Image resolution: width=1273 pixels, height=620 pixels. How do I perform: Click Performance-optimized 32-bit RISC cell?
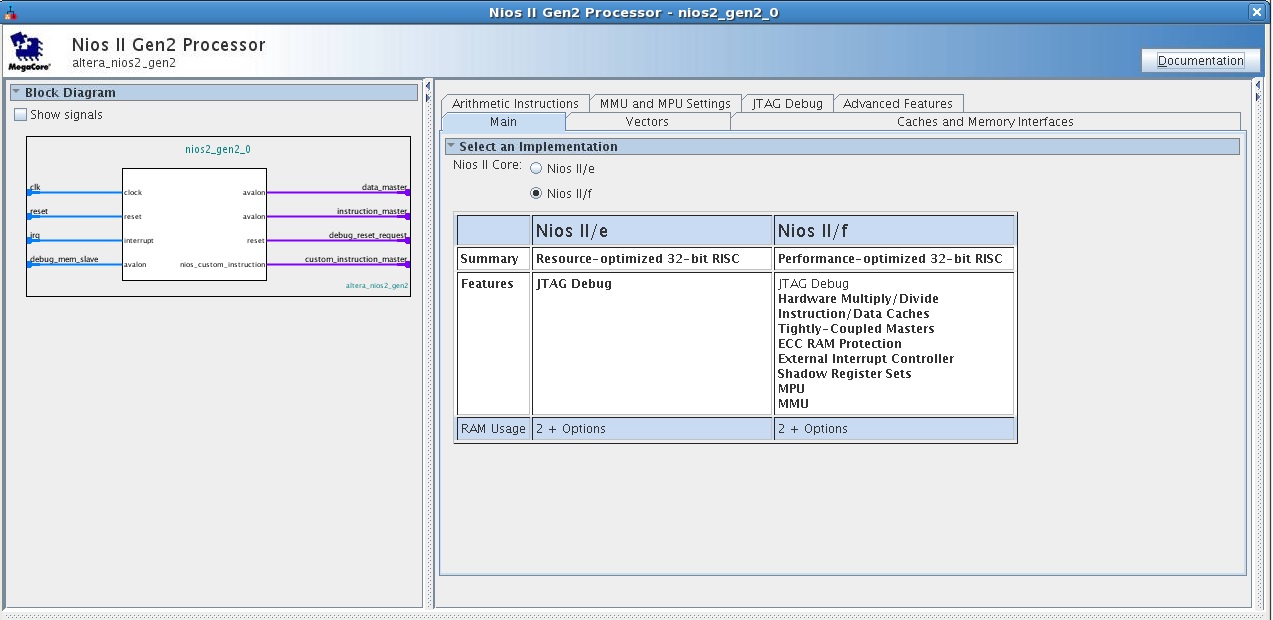pos(894,259)
